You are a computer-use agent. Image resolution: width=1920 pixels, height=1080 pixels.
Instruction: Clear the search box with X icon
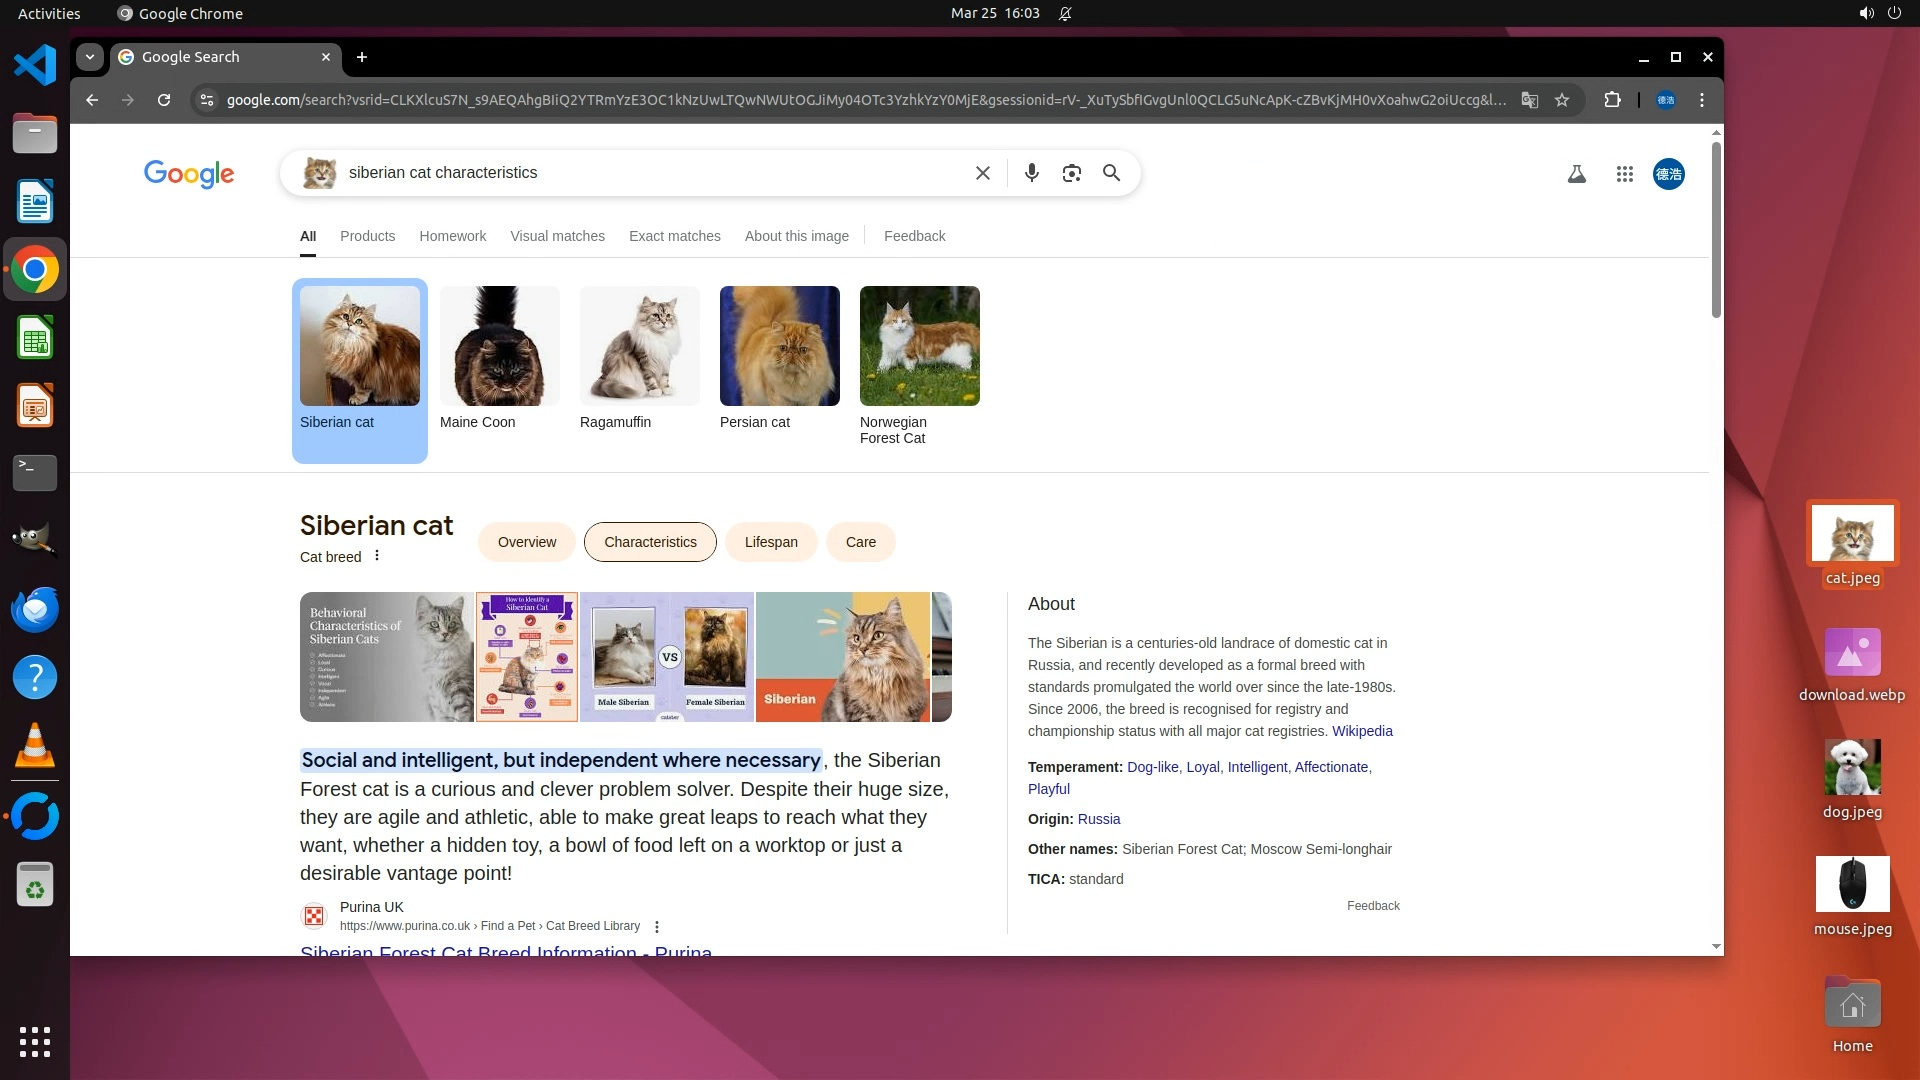click(x=983, y=173)
